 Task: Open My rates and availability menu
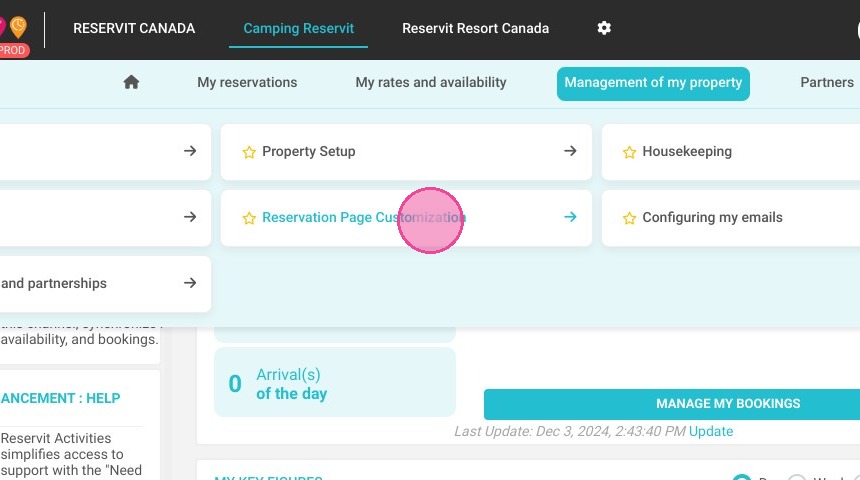[x=431, y=82]
